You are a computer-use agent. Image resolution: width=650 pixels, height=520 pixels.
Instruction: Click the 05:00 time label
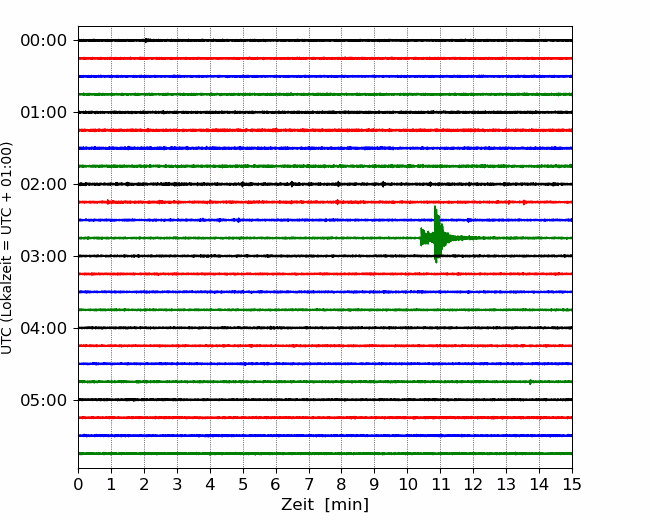pos(44,400)
